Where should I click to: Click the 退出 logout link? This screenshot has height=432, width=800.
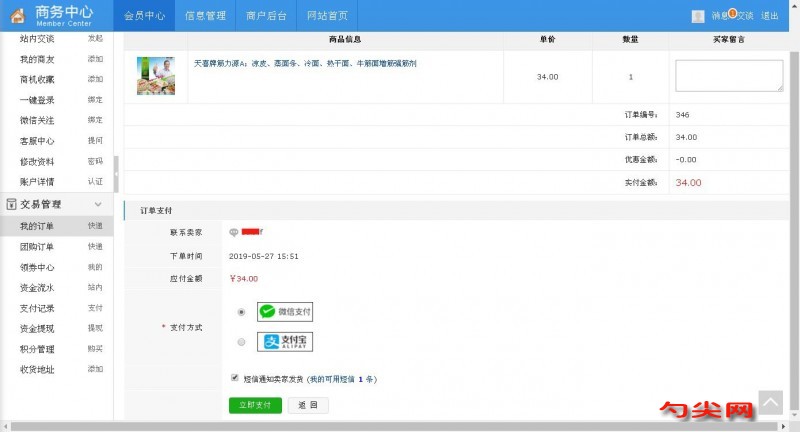tap(769, 16)
